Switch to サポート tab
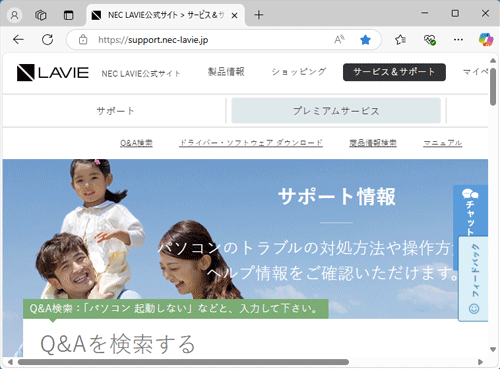The image size is (500, 369). pos(115,111)
